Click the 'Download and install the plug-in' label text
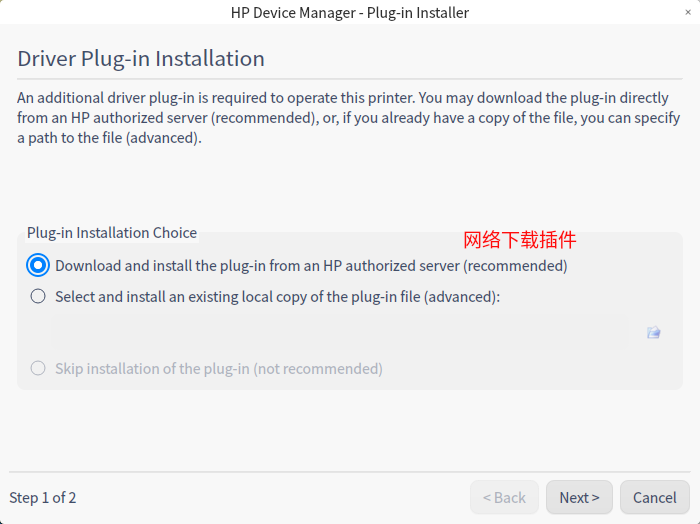Viewport: 700px width, 524px height. click(x=311, y=266)
